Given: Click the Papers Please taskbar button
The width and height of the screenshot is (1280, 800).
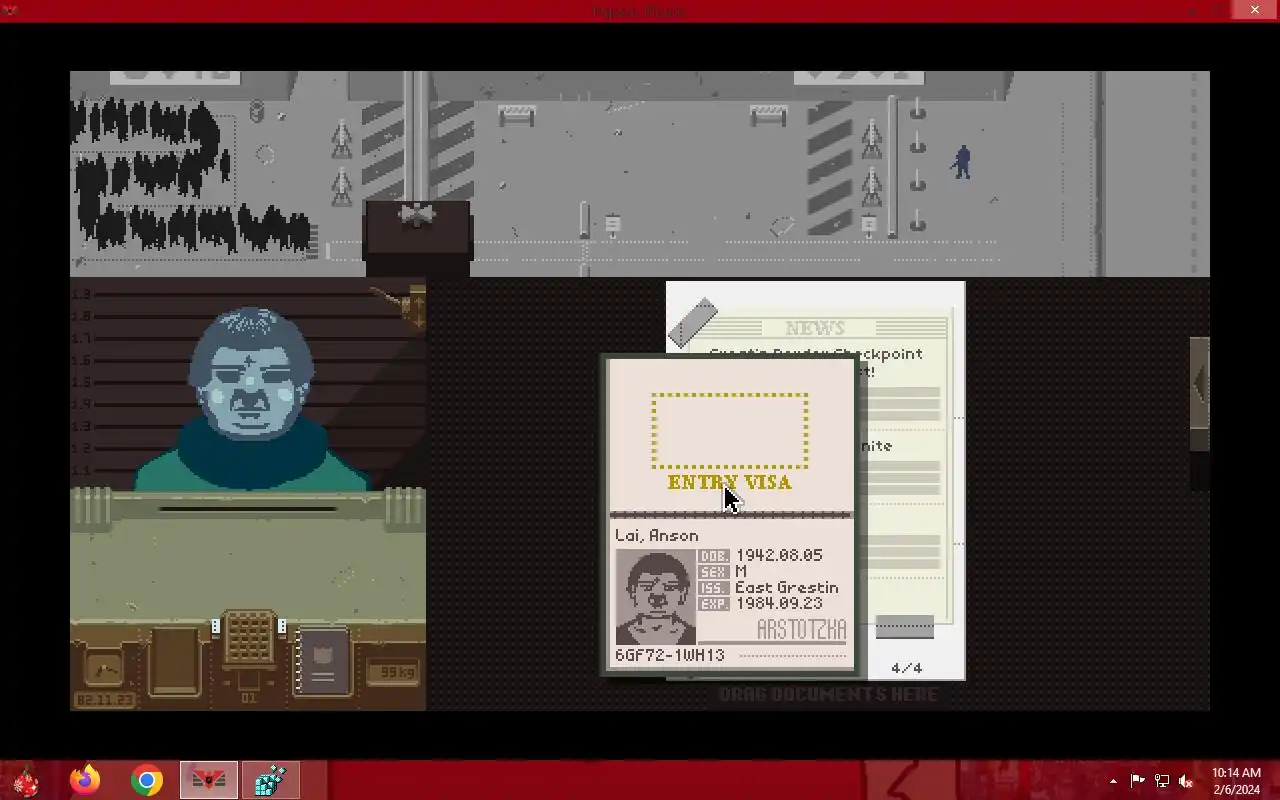Looking at the screenshot, I should [x=208, y=780].
